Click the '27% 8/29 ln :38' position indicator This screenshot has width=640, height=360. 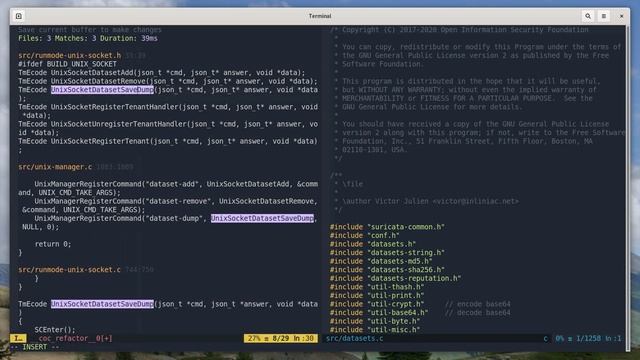(281, 338)
